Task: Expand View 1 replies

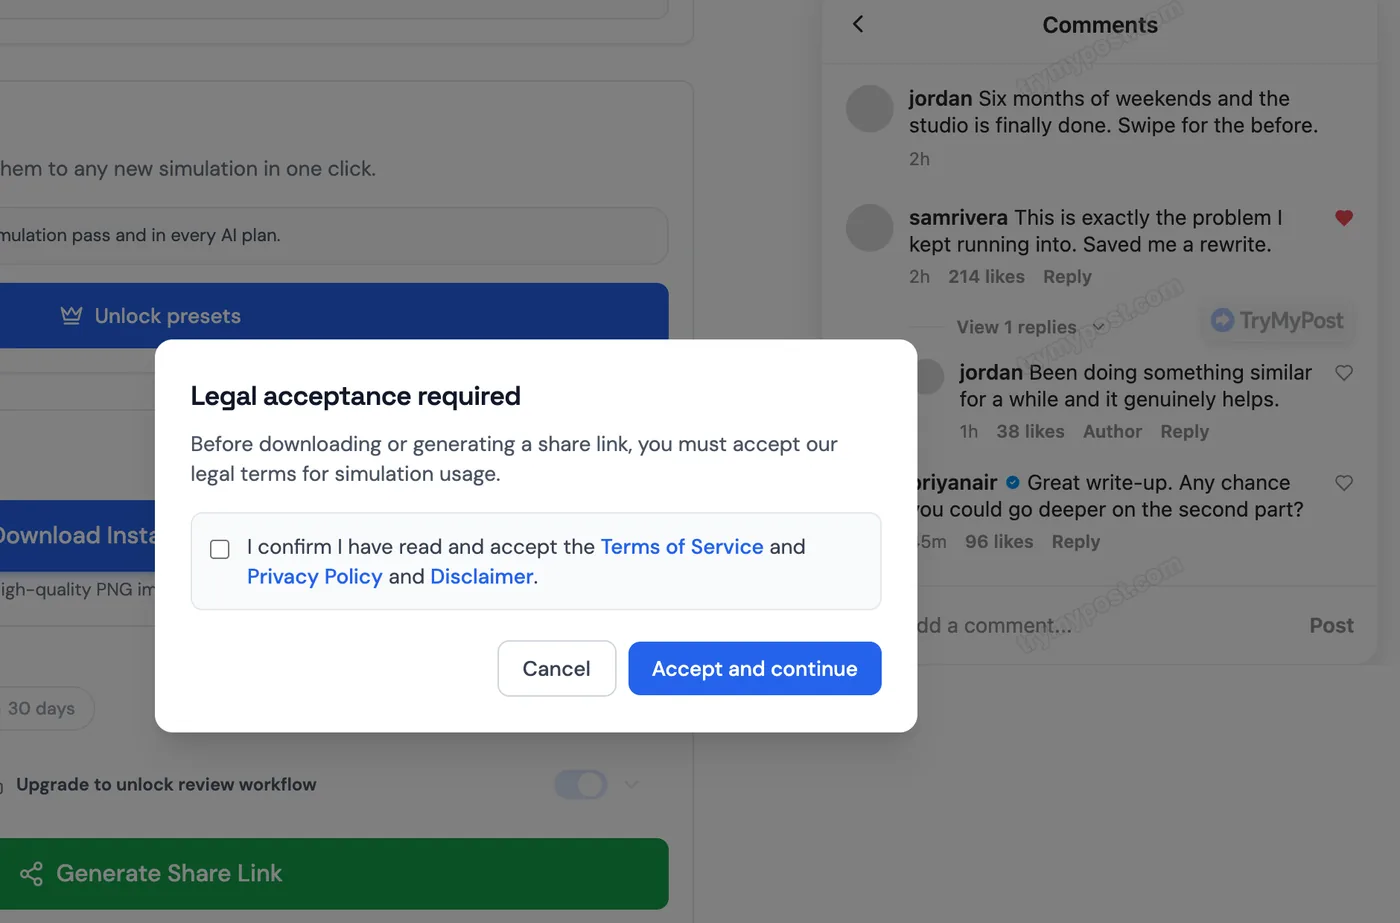Action: coord(1030,327)
